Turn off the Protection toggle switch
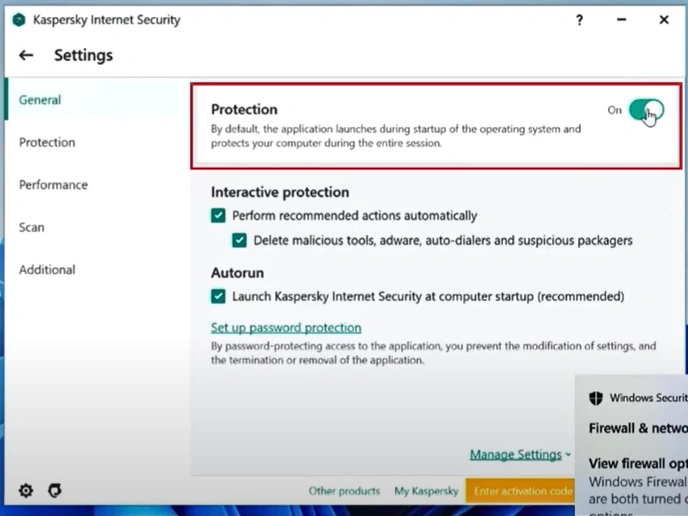 pos(646,110)
